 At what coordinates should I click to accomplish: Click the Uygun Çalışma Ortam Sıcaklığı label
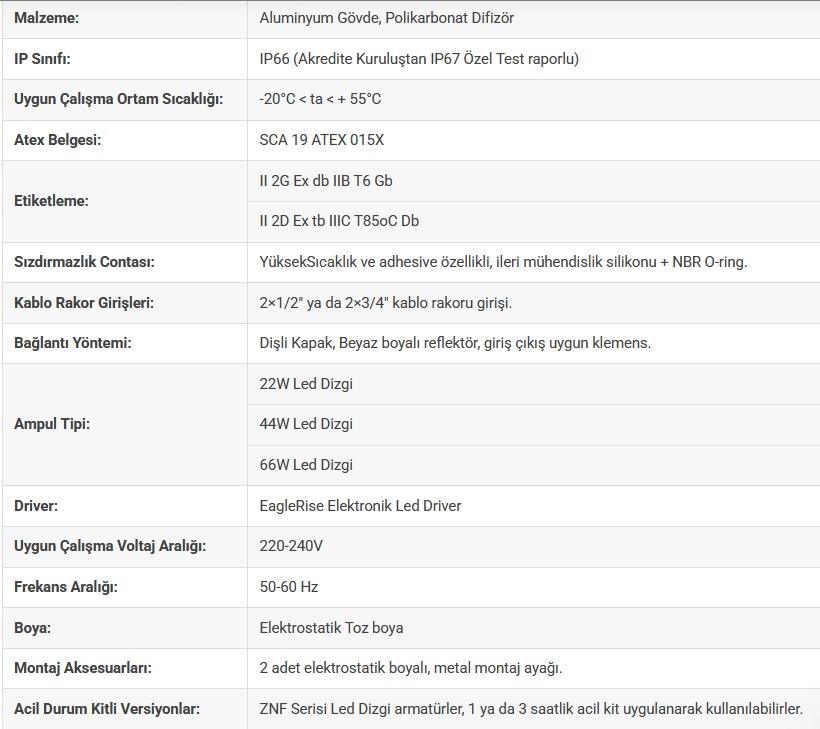118,99
